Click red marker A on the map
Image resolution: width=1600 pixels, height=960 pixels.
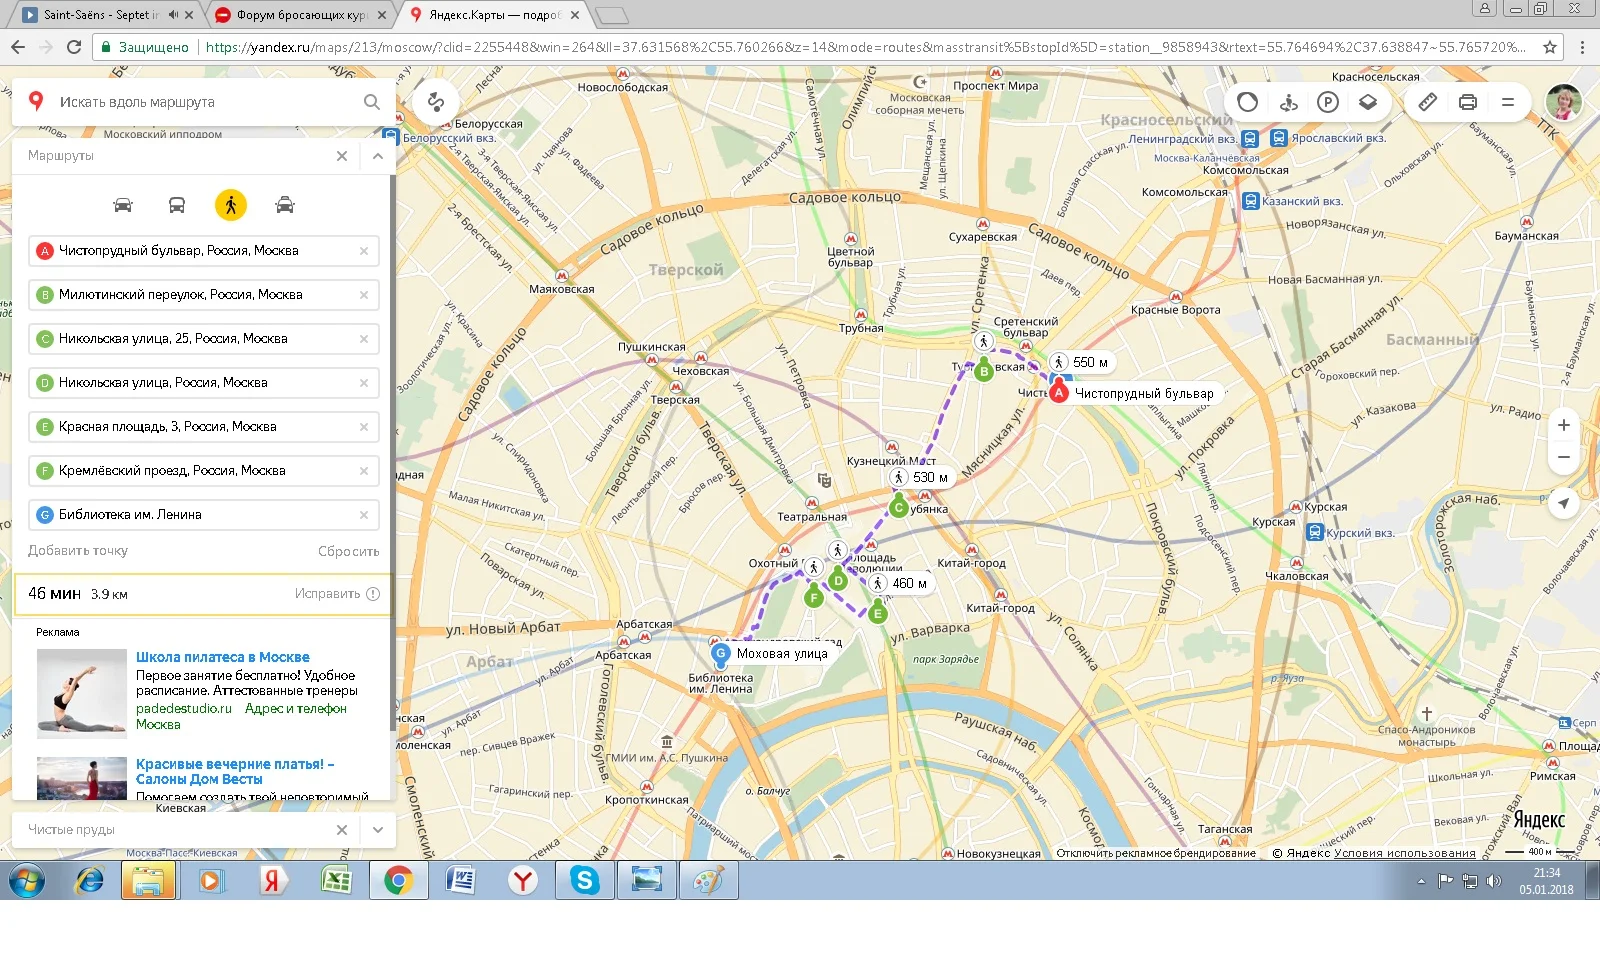(x=1059, y=392)
